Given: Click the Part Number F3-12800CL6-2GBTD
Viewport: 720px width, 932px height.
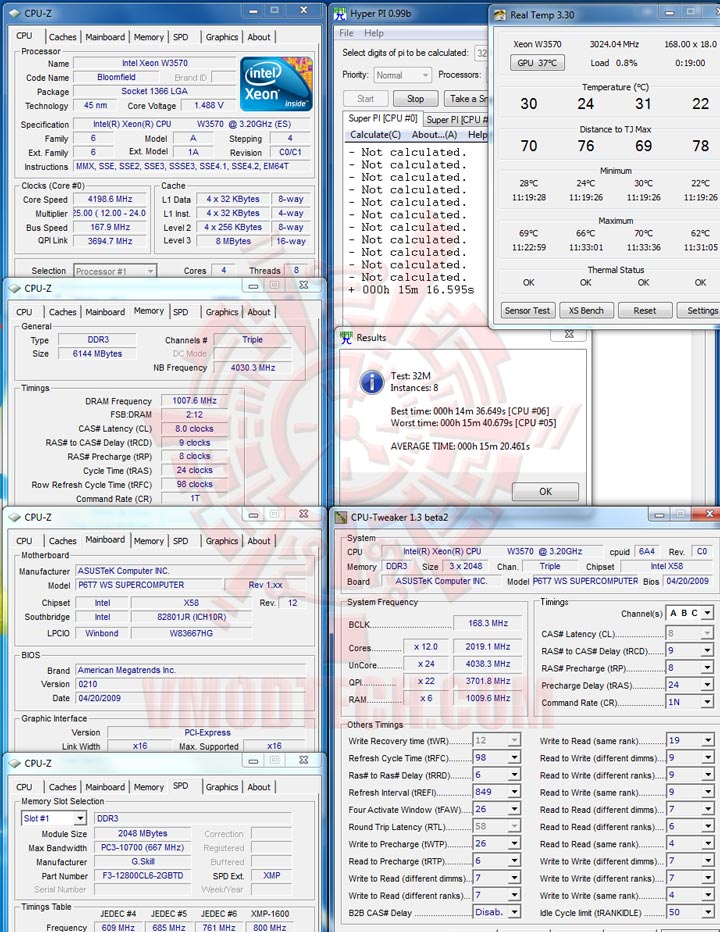Looking at the screenshot, I should pos(143,876).
